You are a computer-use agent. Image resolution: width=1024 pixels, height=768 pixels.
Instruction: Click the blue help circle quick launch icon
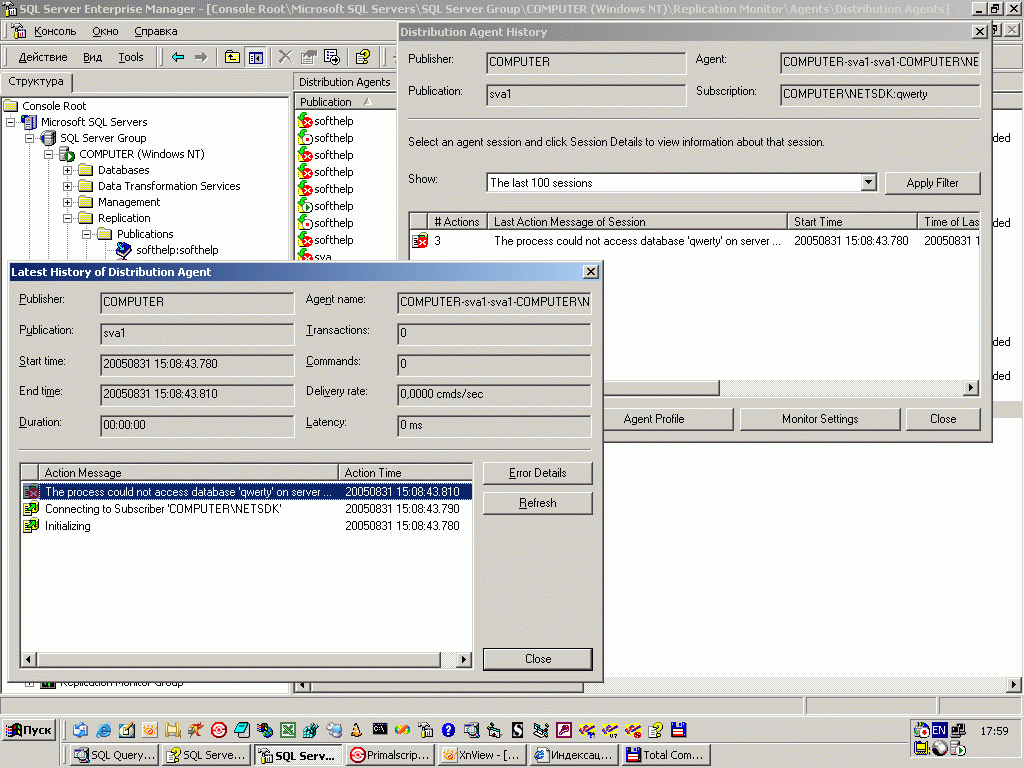pyautogui.click(x=448, y=730)
